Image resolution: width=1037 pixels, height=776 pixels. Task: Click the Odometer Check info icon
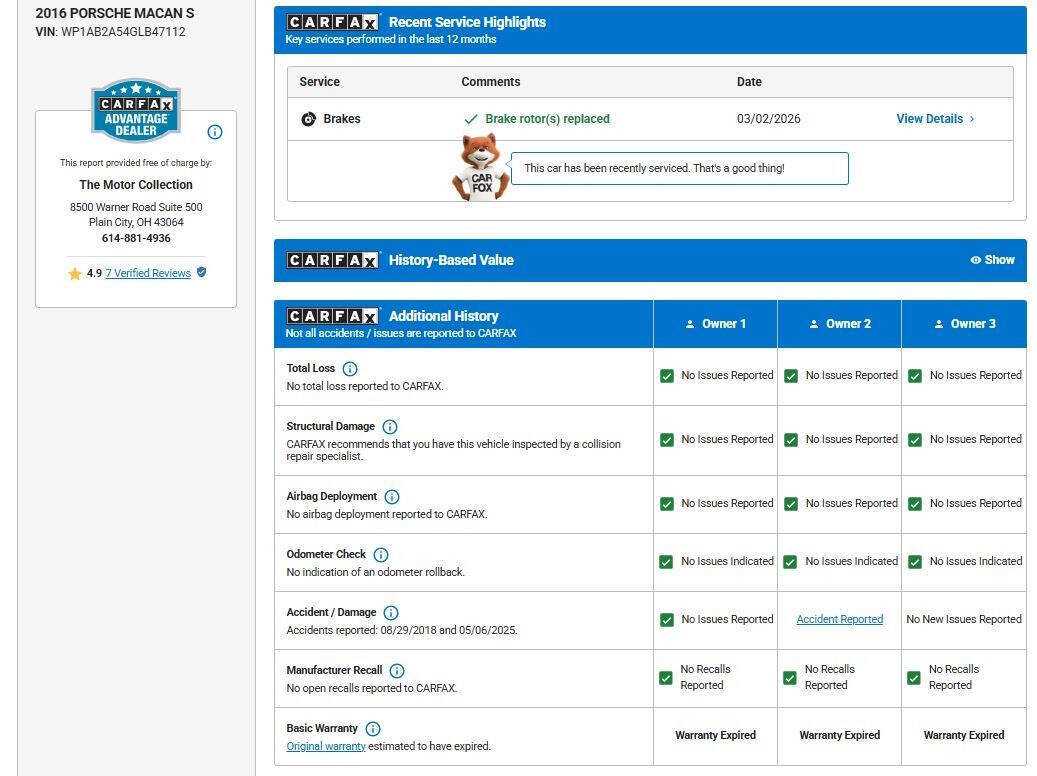pos(381,554)
